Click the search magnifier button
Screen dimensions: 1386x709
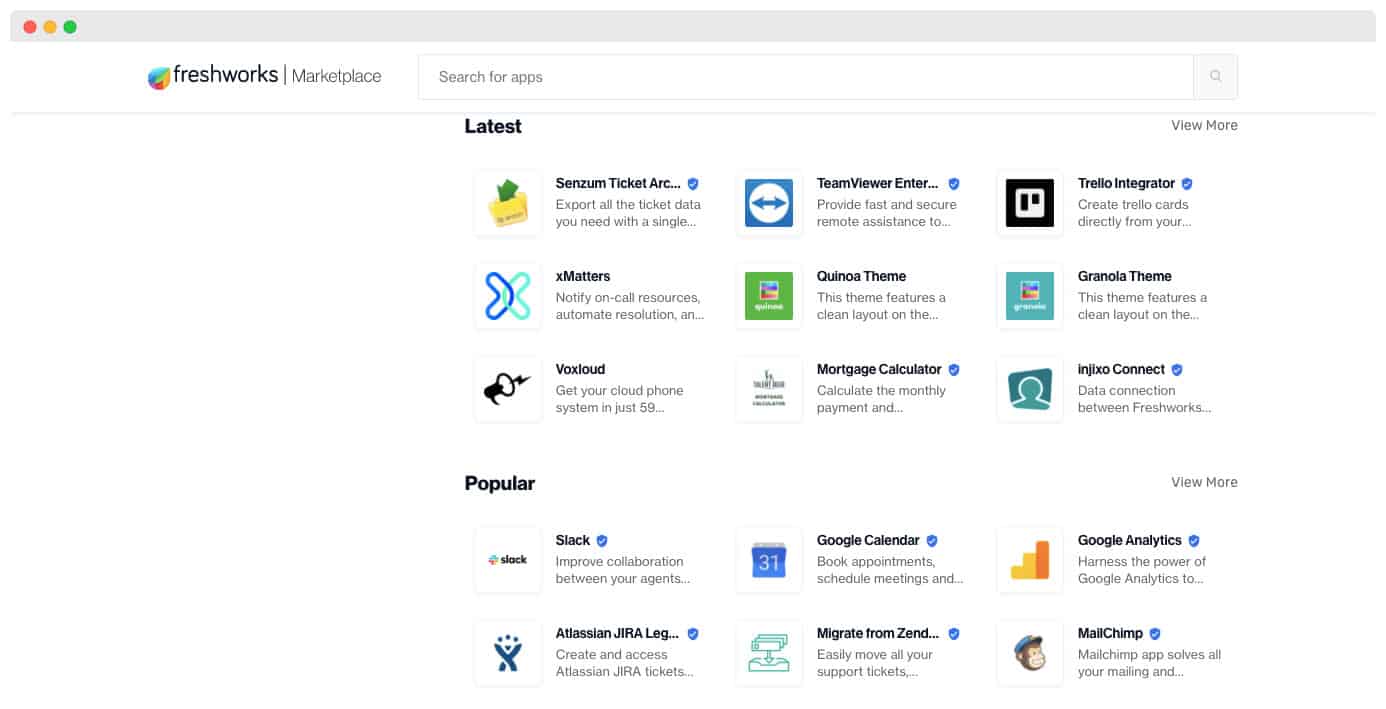1215,77
